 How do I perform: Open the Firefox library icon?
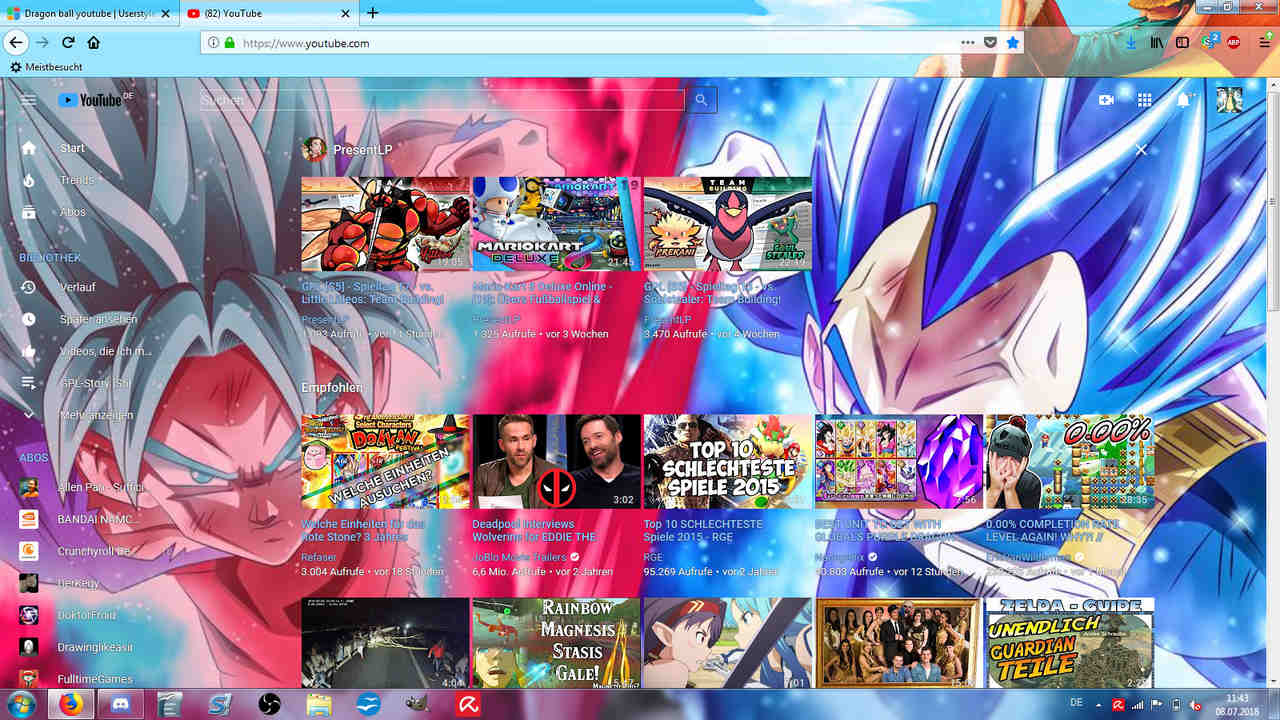click(1157, 43)
